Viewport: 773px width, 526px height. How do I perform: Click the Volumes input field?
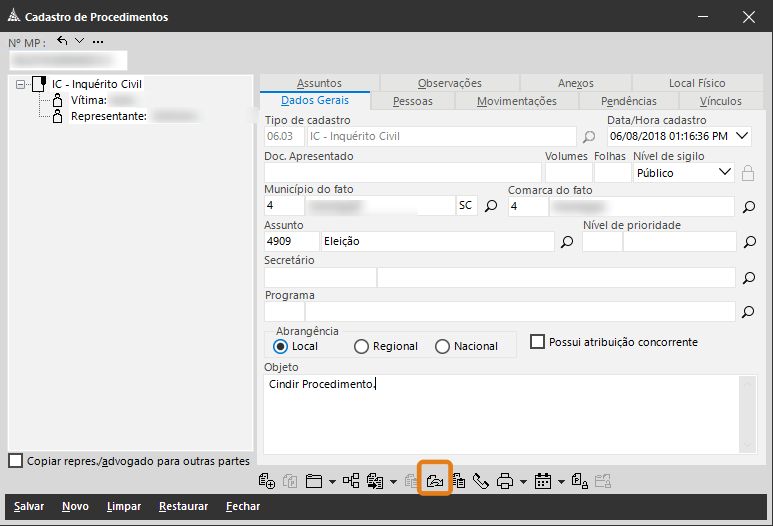point(568,173)
